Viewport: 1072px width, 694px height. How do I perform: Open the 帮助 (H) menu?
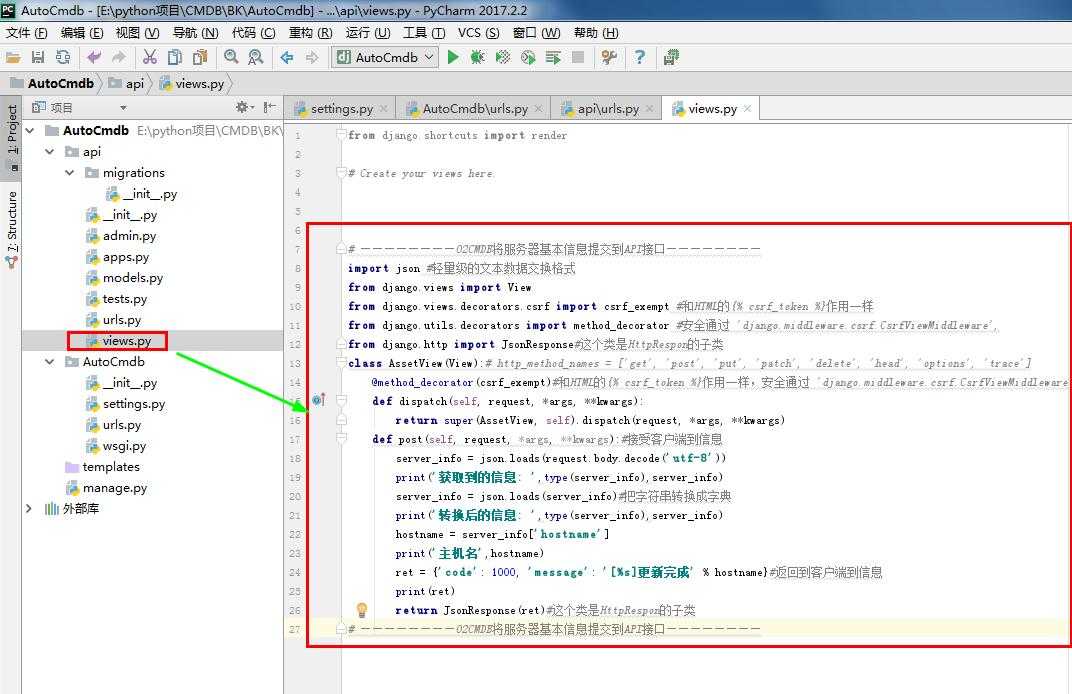pyautogui.click(x=596, y=33)
